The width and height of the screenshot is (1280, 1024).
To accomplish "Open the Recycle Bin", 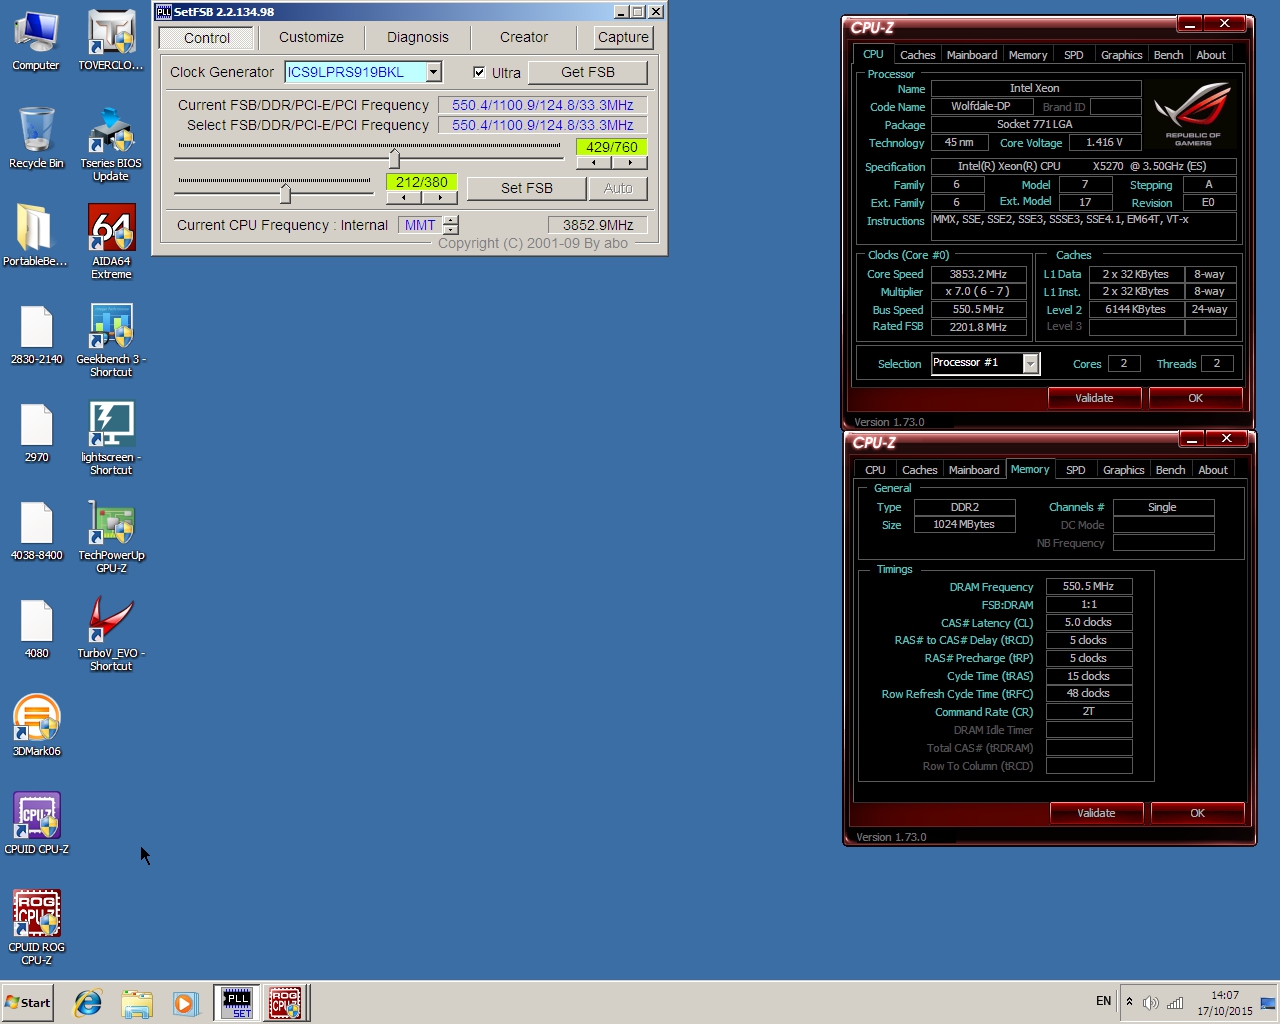I will click(x=36, y=138).
